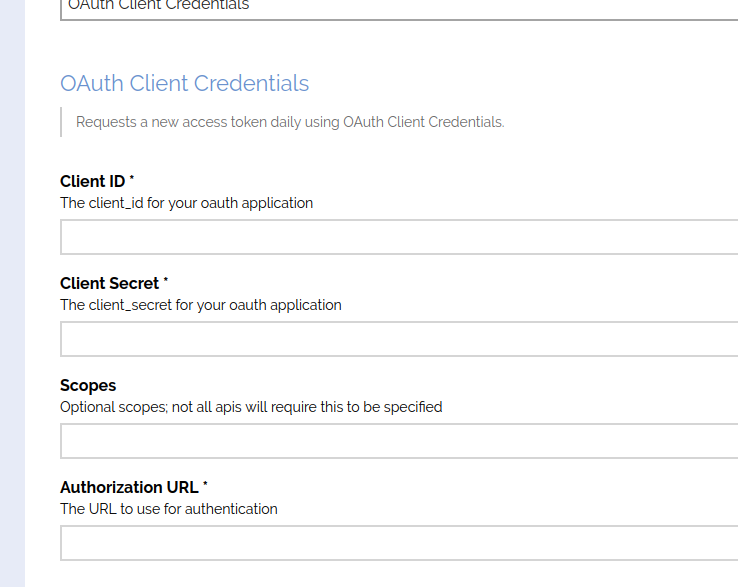Click the Scopes label
This screenshot has height=587, width=738.
point(88,386)
